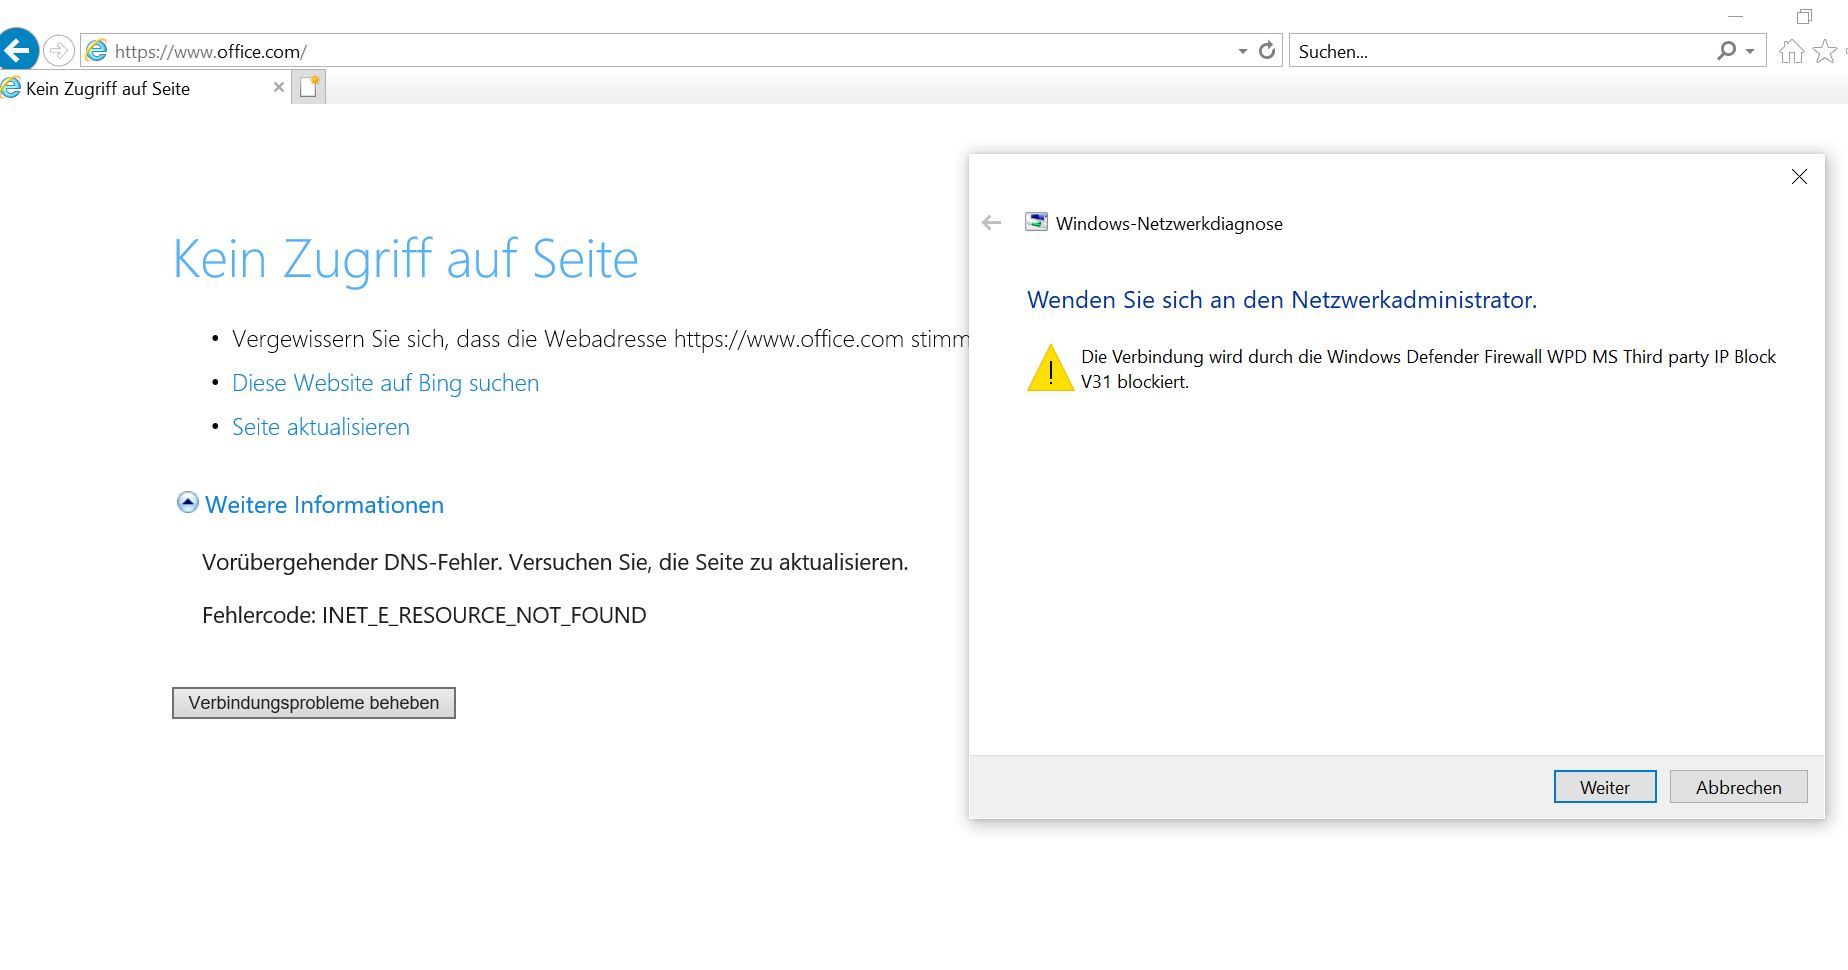Screen dimensions: 1848x970
Task: Collapse Weitere Informationen with the arrow icon
Action: (x=187, y=502)
